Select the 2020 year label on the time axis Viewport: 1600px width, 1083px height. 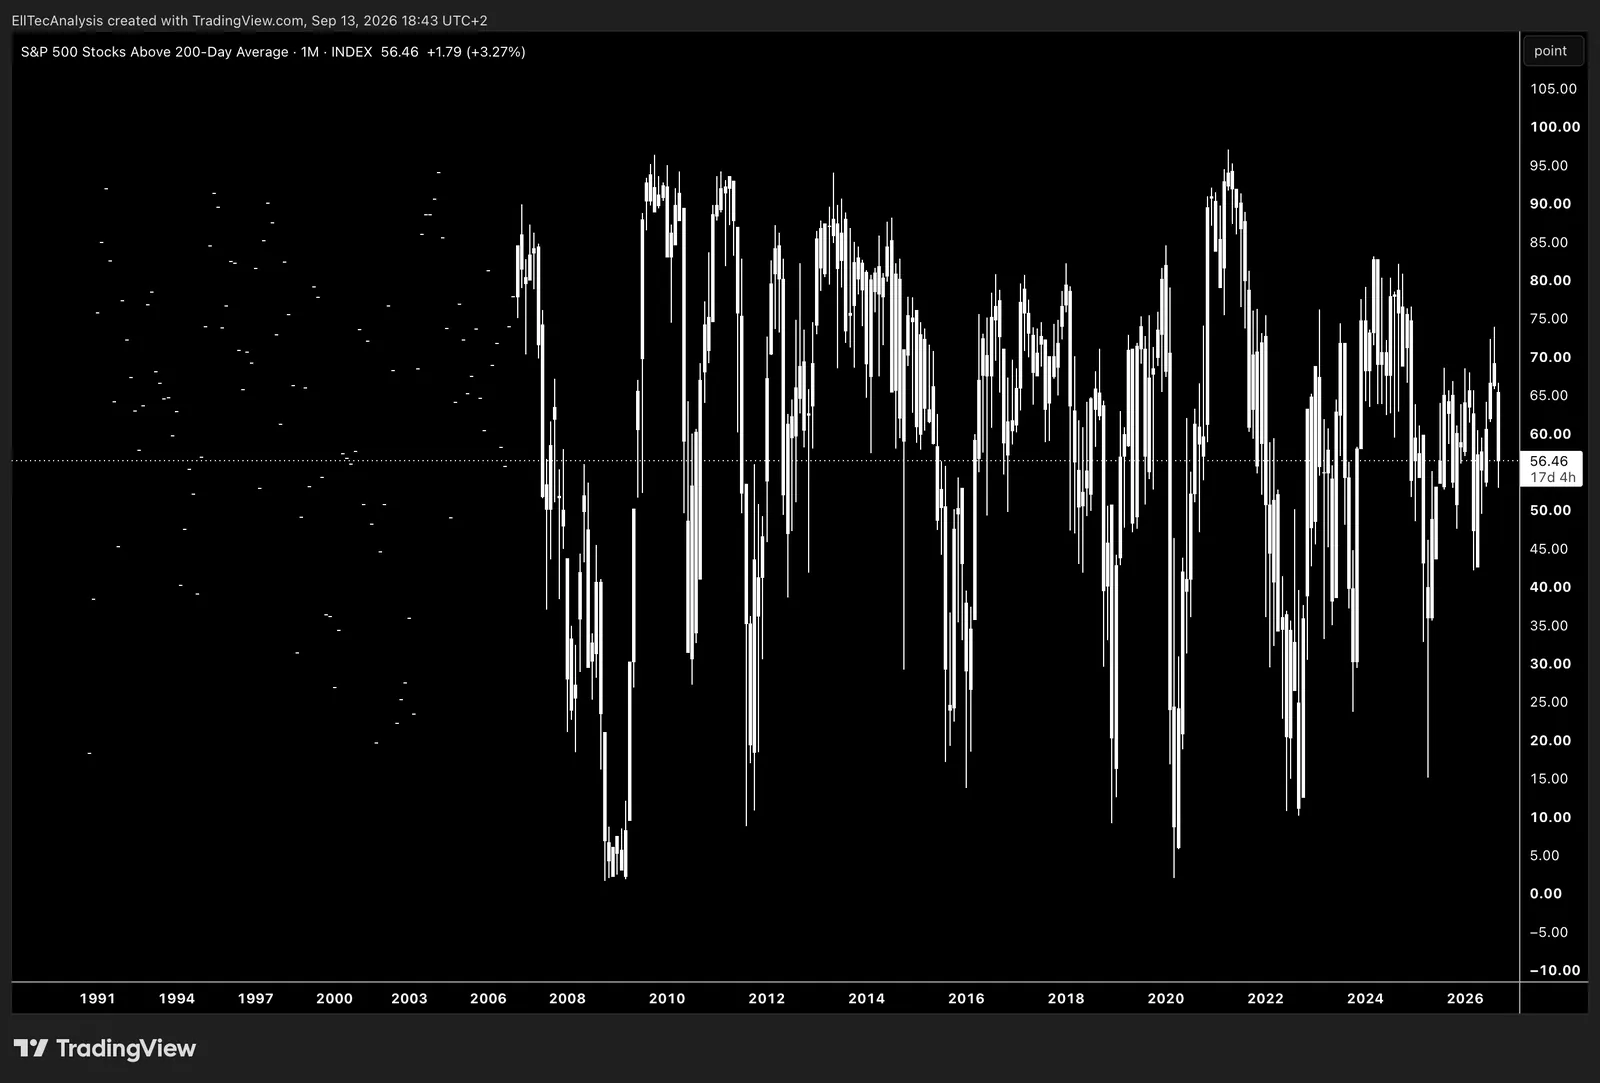[x=1166, y=998]
